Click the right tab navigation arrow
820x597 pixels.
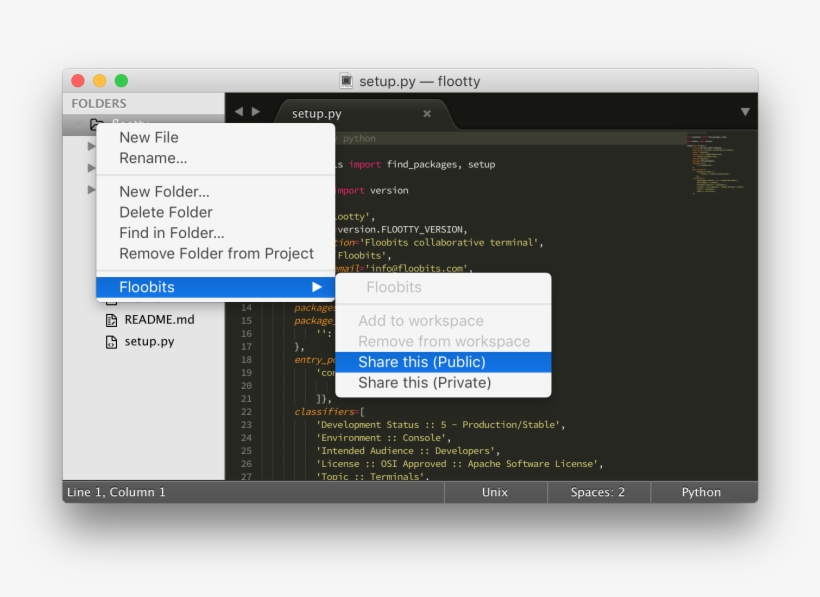256,112
